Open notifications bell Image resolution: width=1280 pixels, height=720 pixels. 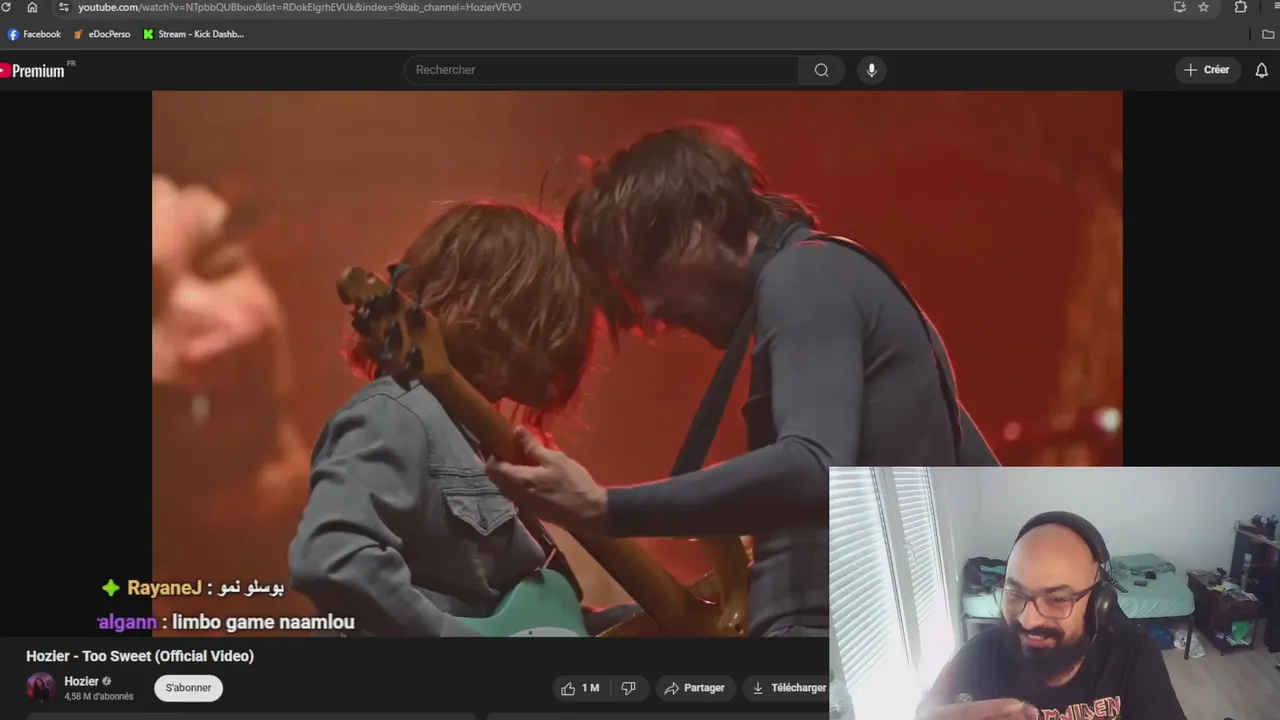coord(1262,70)
